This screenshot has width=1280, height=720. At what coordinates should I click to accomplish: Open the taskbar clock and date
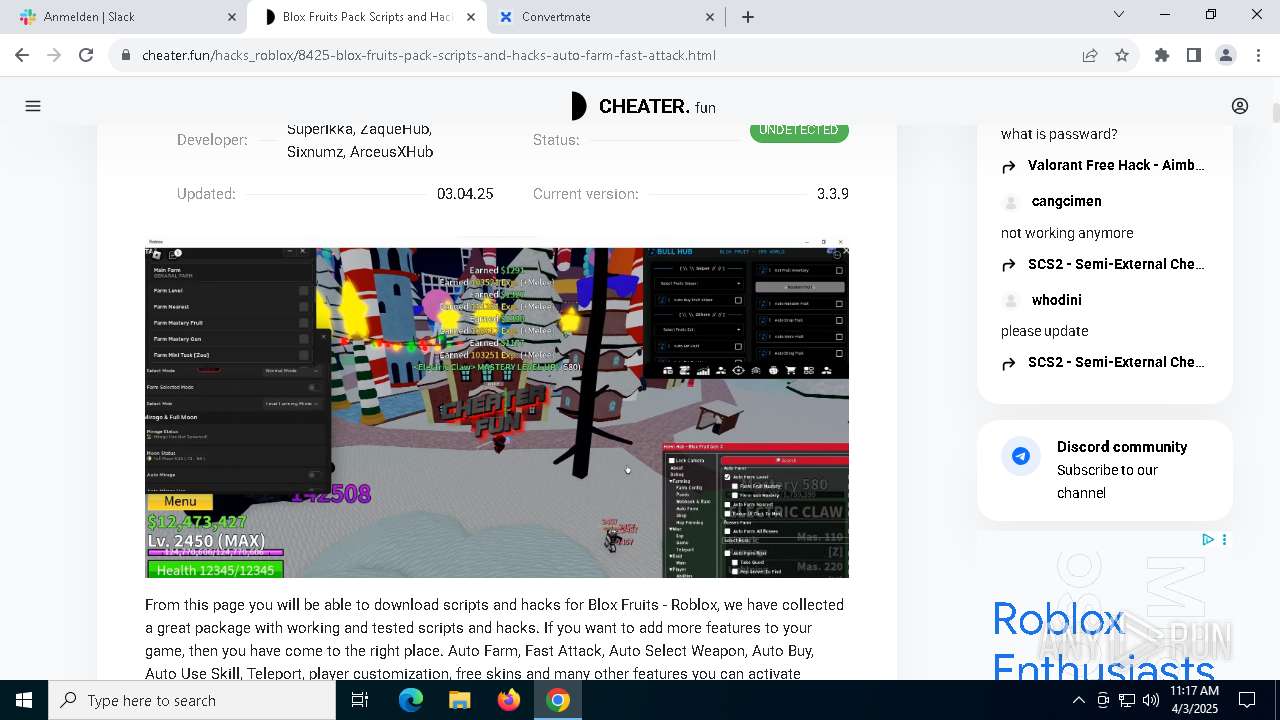(x=1194, y=700)
